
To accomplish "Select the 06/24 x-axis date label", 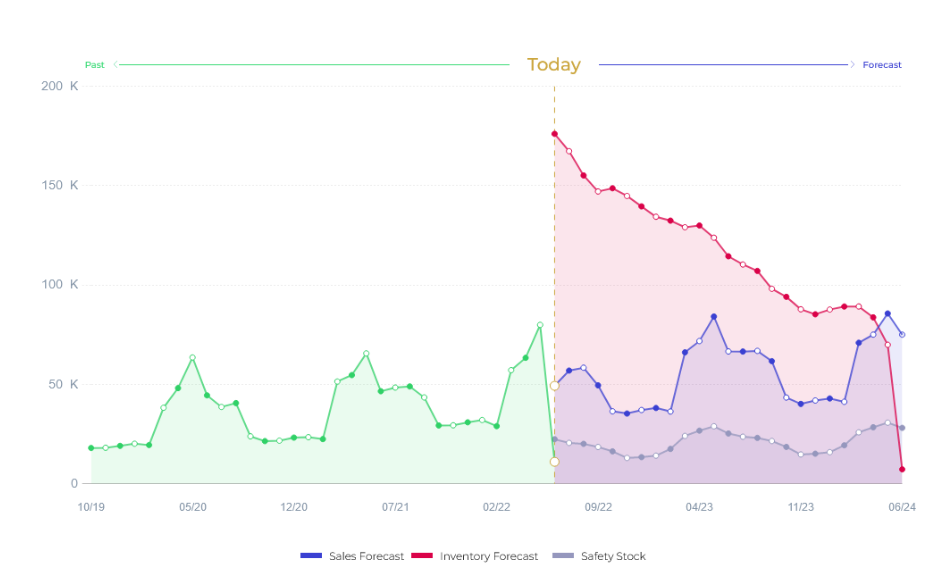I will tap(902, 507).
